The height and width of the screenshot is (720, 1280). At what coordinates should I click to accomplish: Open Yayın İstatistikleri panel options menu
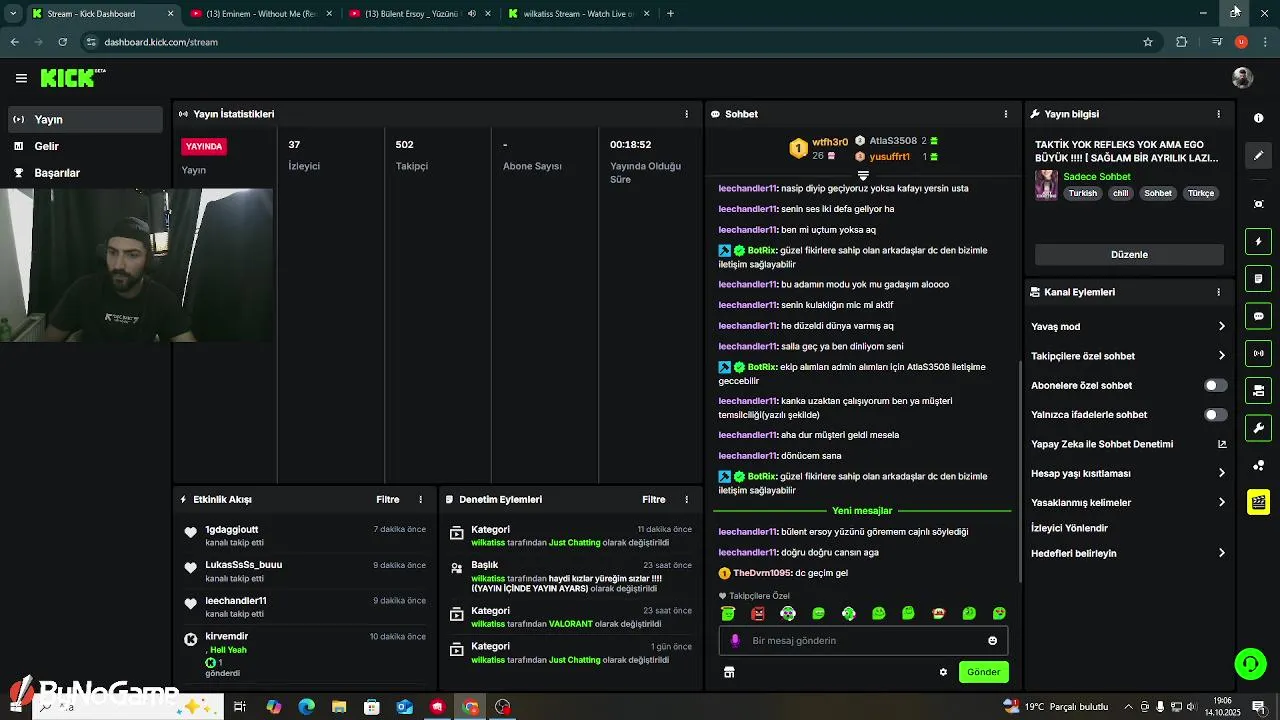click(686, 114)
